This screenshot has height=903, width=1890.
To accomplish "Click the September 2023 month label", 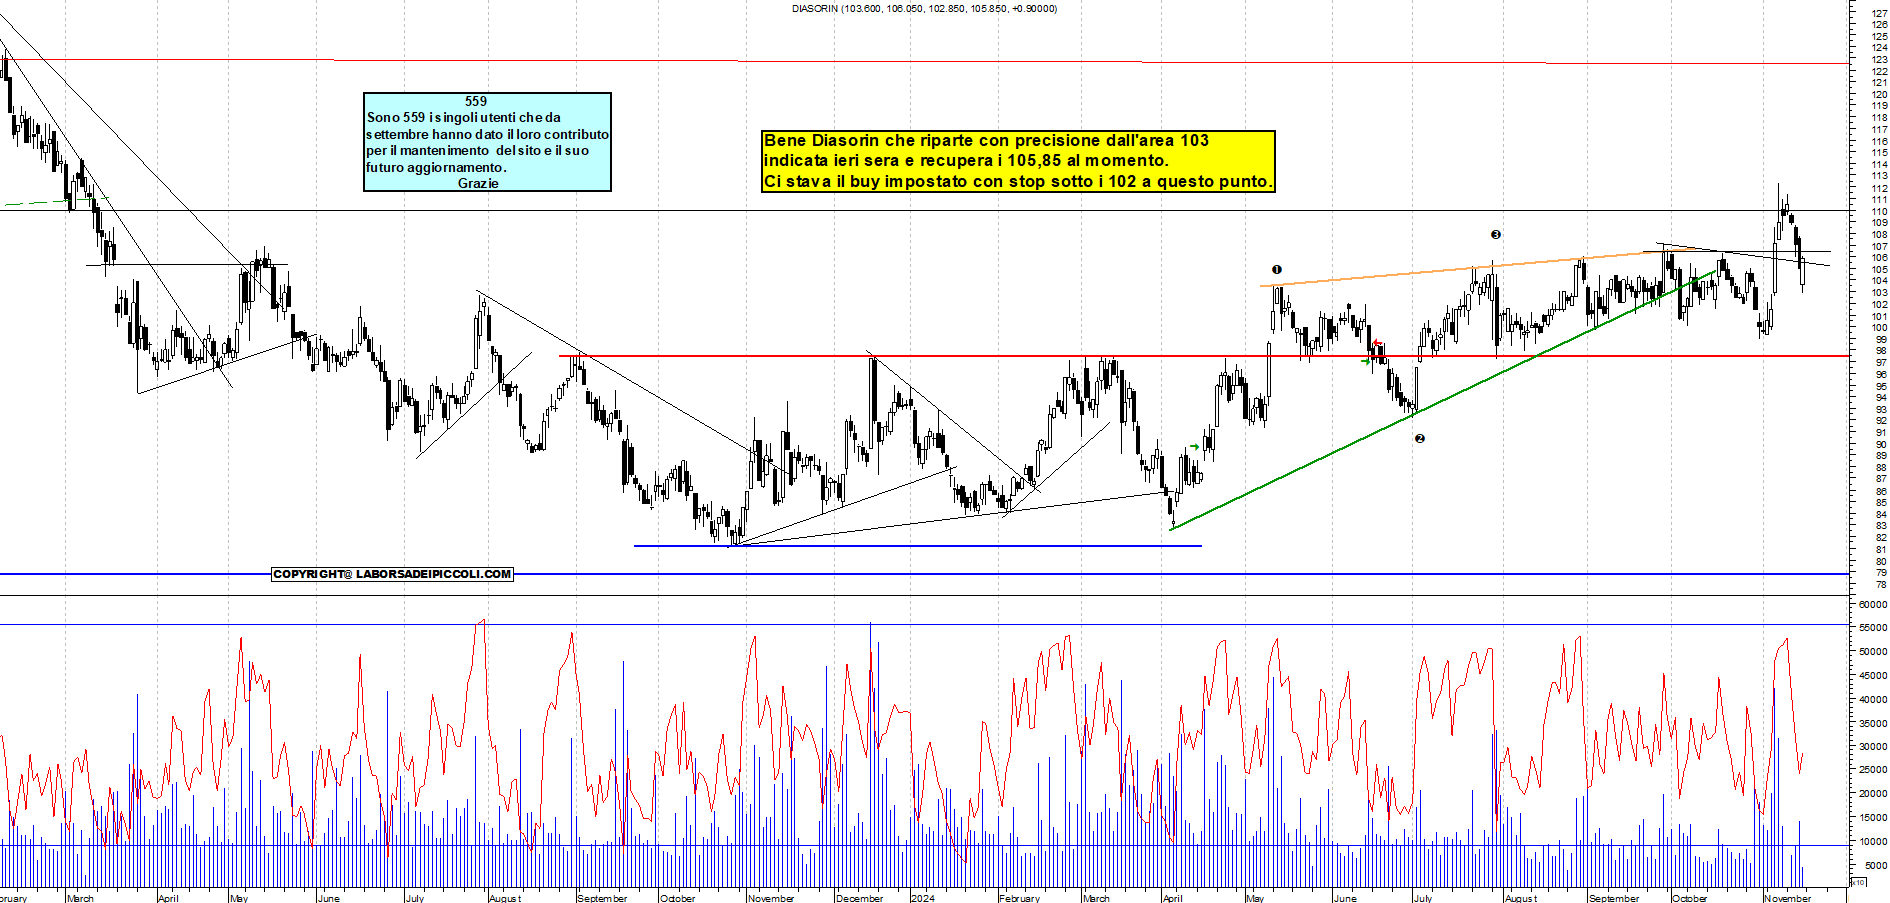I will (x=602, y=898).
